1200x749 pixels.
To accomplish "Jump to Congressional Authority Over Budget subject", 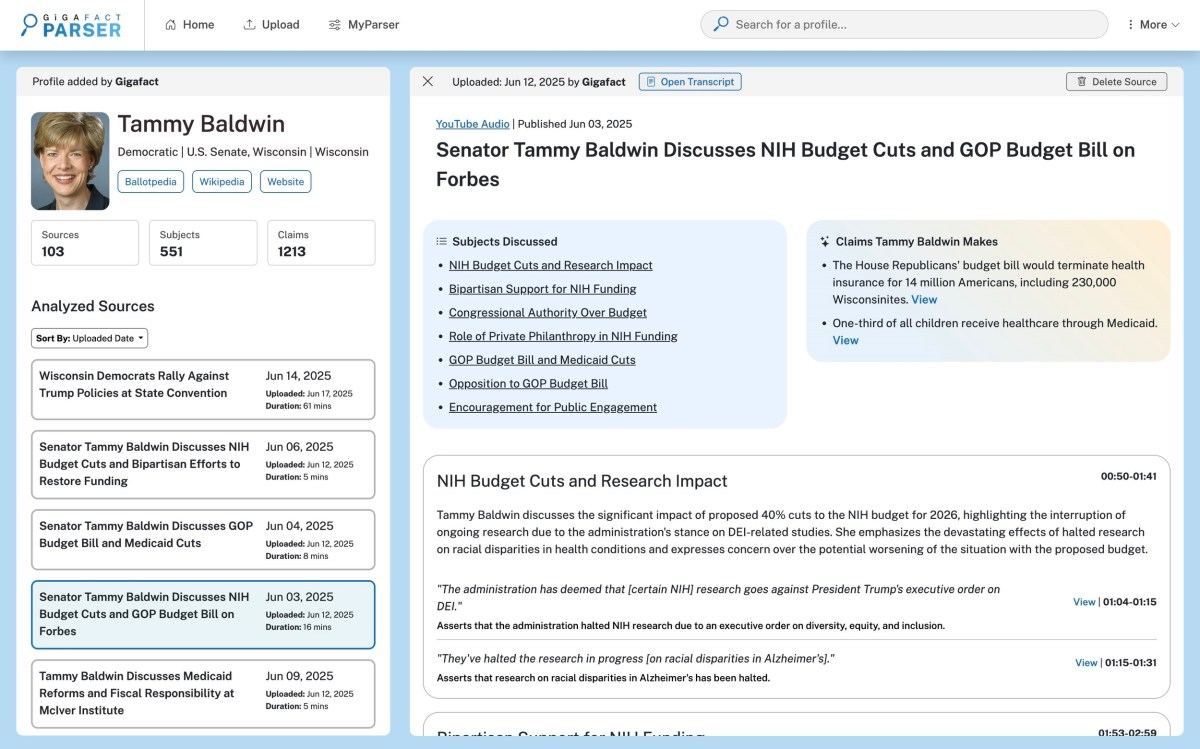I will (x=548, y=313).
